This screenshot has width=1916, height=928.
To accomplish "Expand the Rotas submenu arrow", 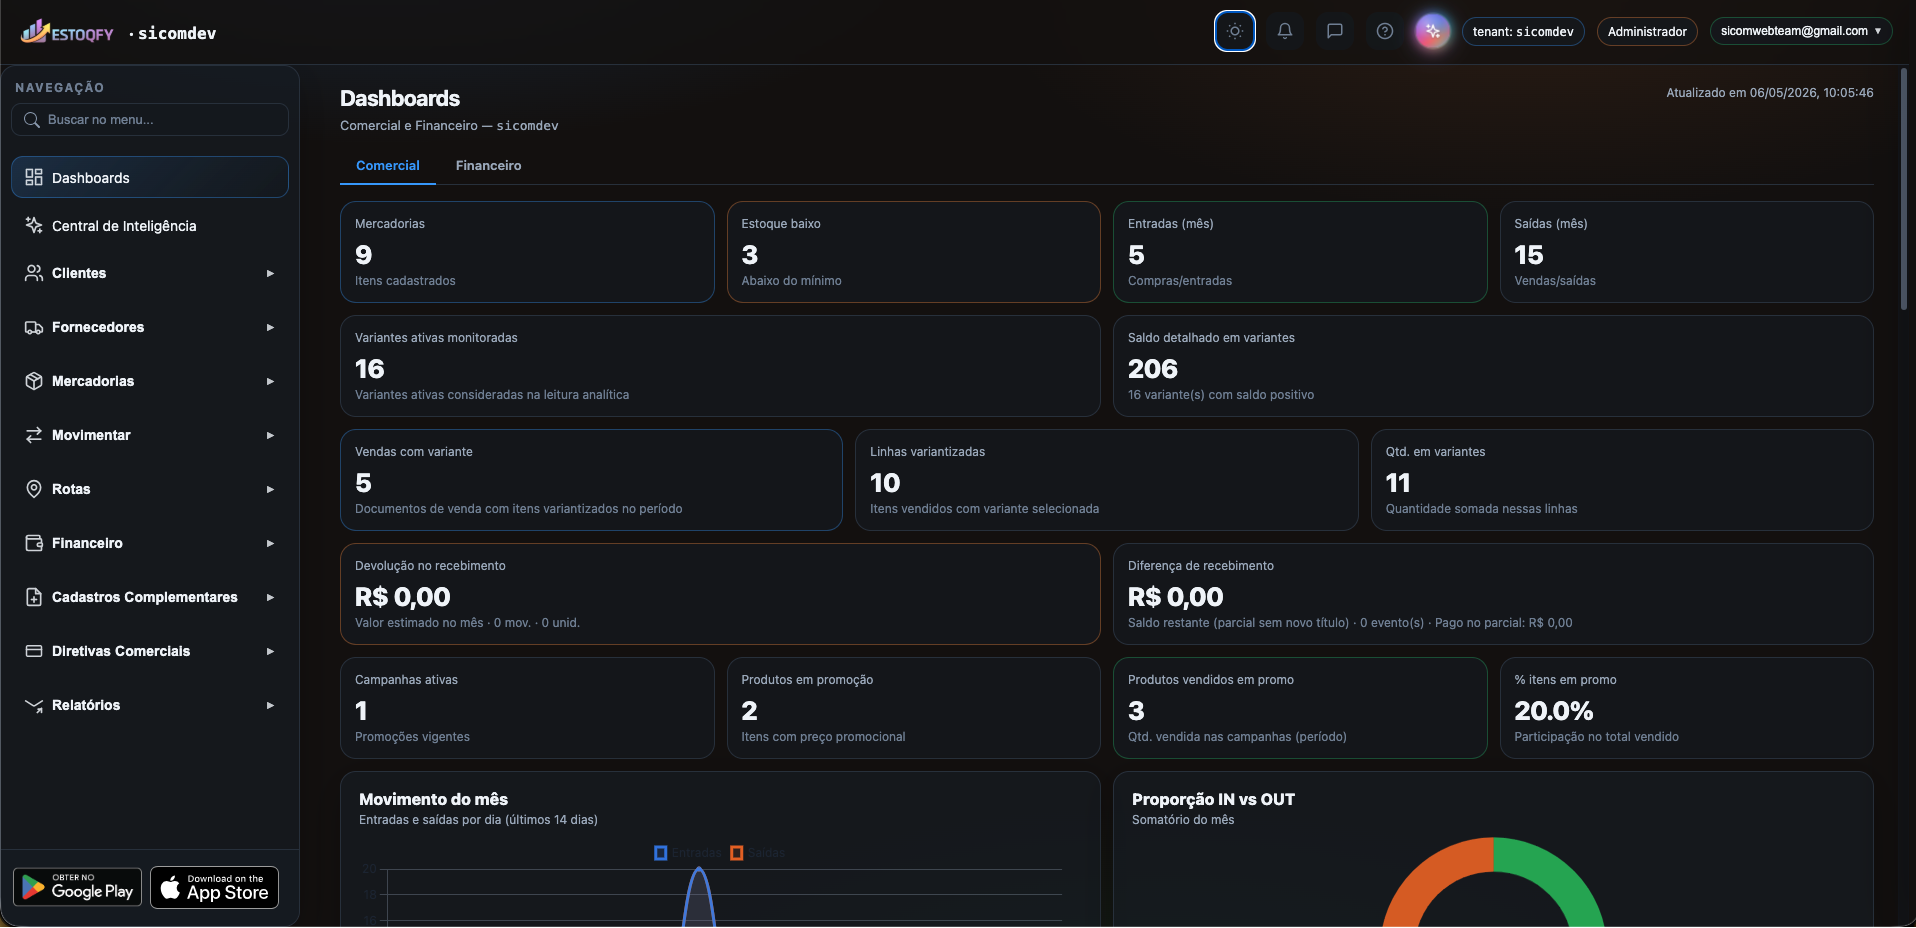I will (x=270, y=489).
